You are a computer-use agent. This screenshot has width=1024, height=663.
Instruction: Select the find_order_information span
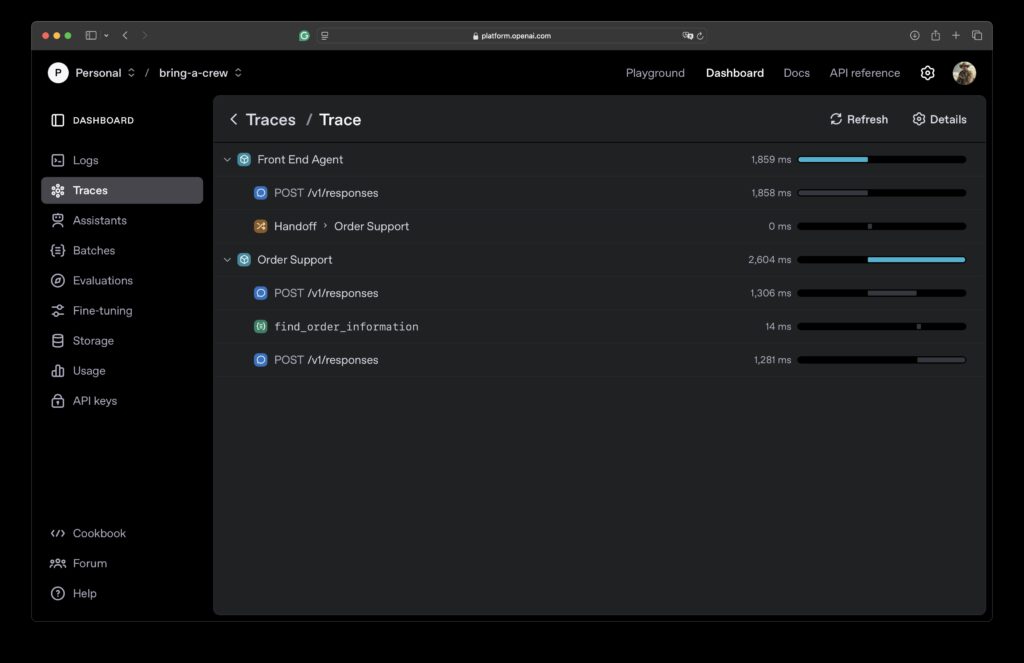pos(599,326)
